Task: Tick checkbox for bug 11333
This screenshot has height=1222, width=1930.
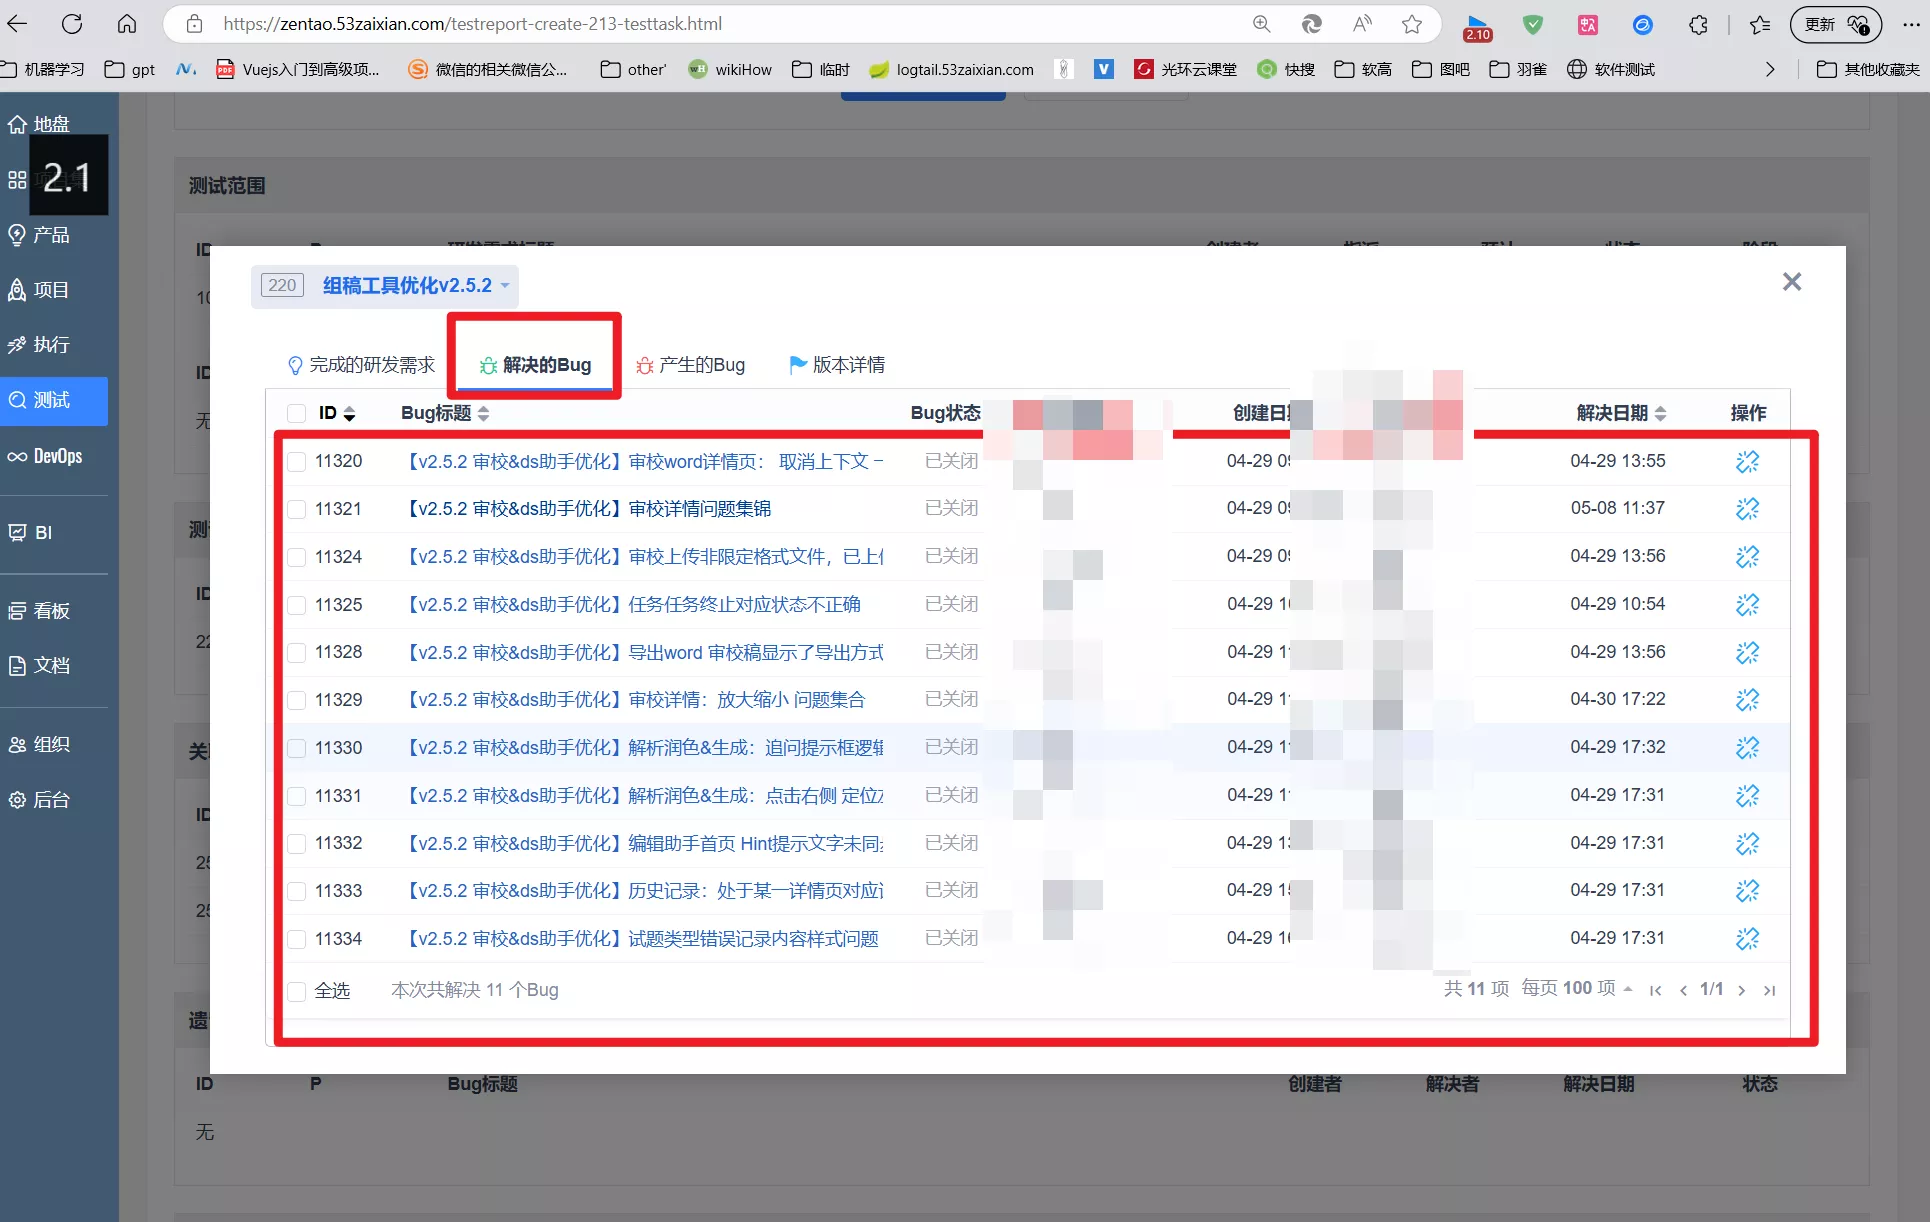Action: [296, 891]
